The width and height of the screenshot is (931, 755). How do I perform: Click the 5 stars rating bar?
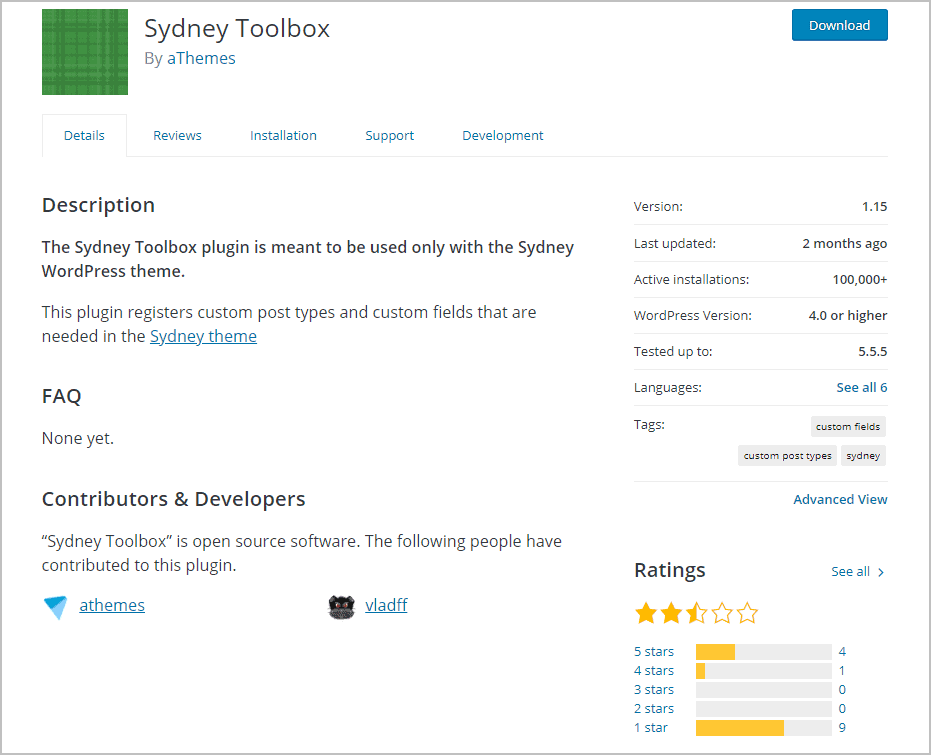(764, 652)
